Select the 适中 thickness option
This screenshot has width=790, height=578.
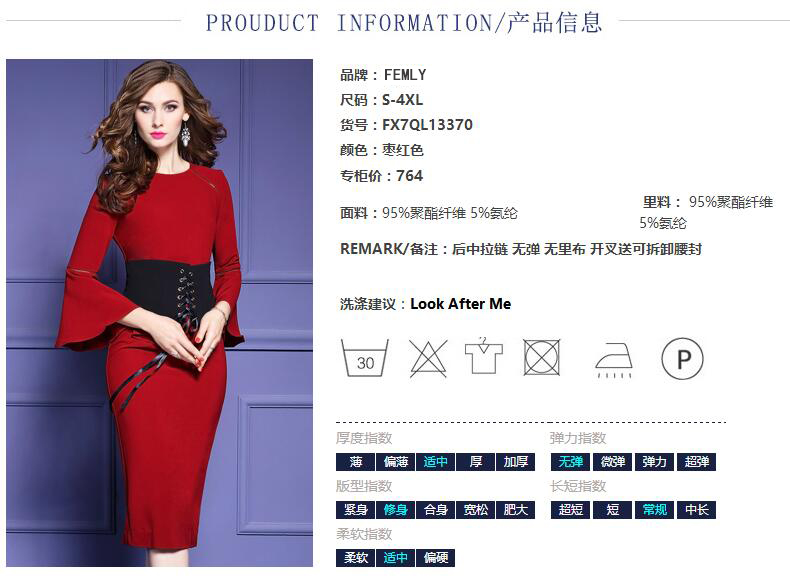[x=435, y=462]
